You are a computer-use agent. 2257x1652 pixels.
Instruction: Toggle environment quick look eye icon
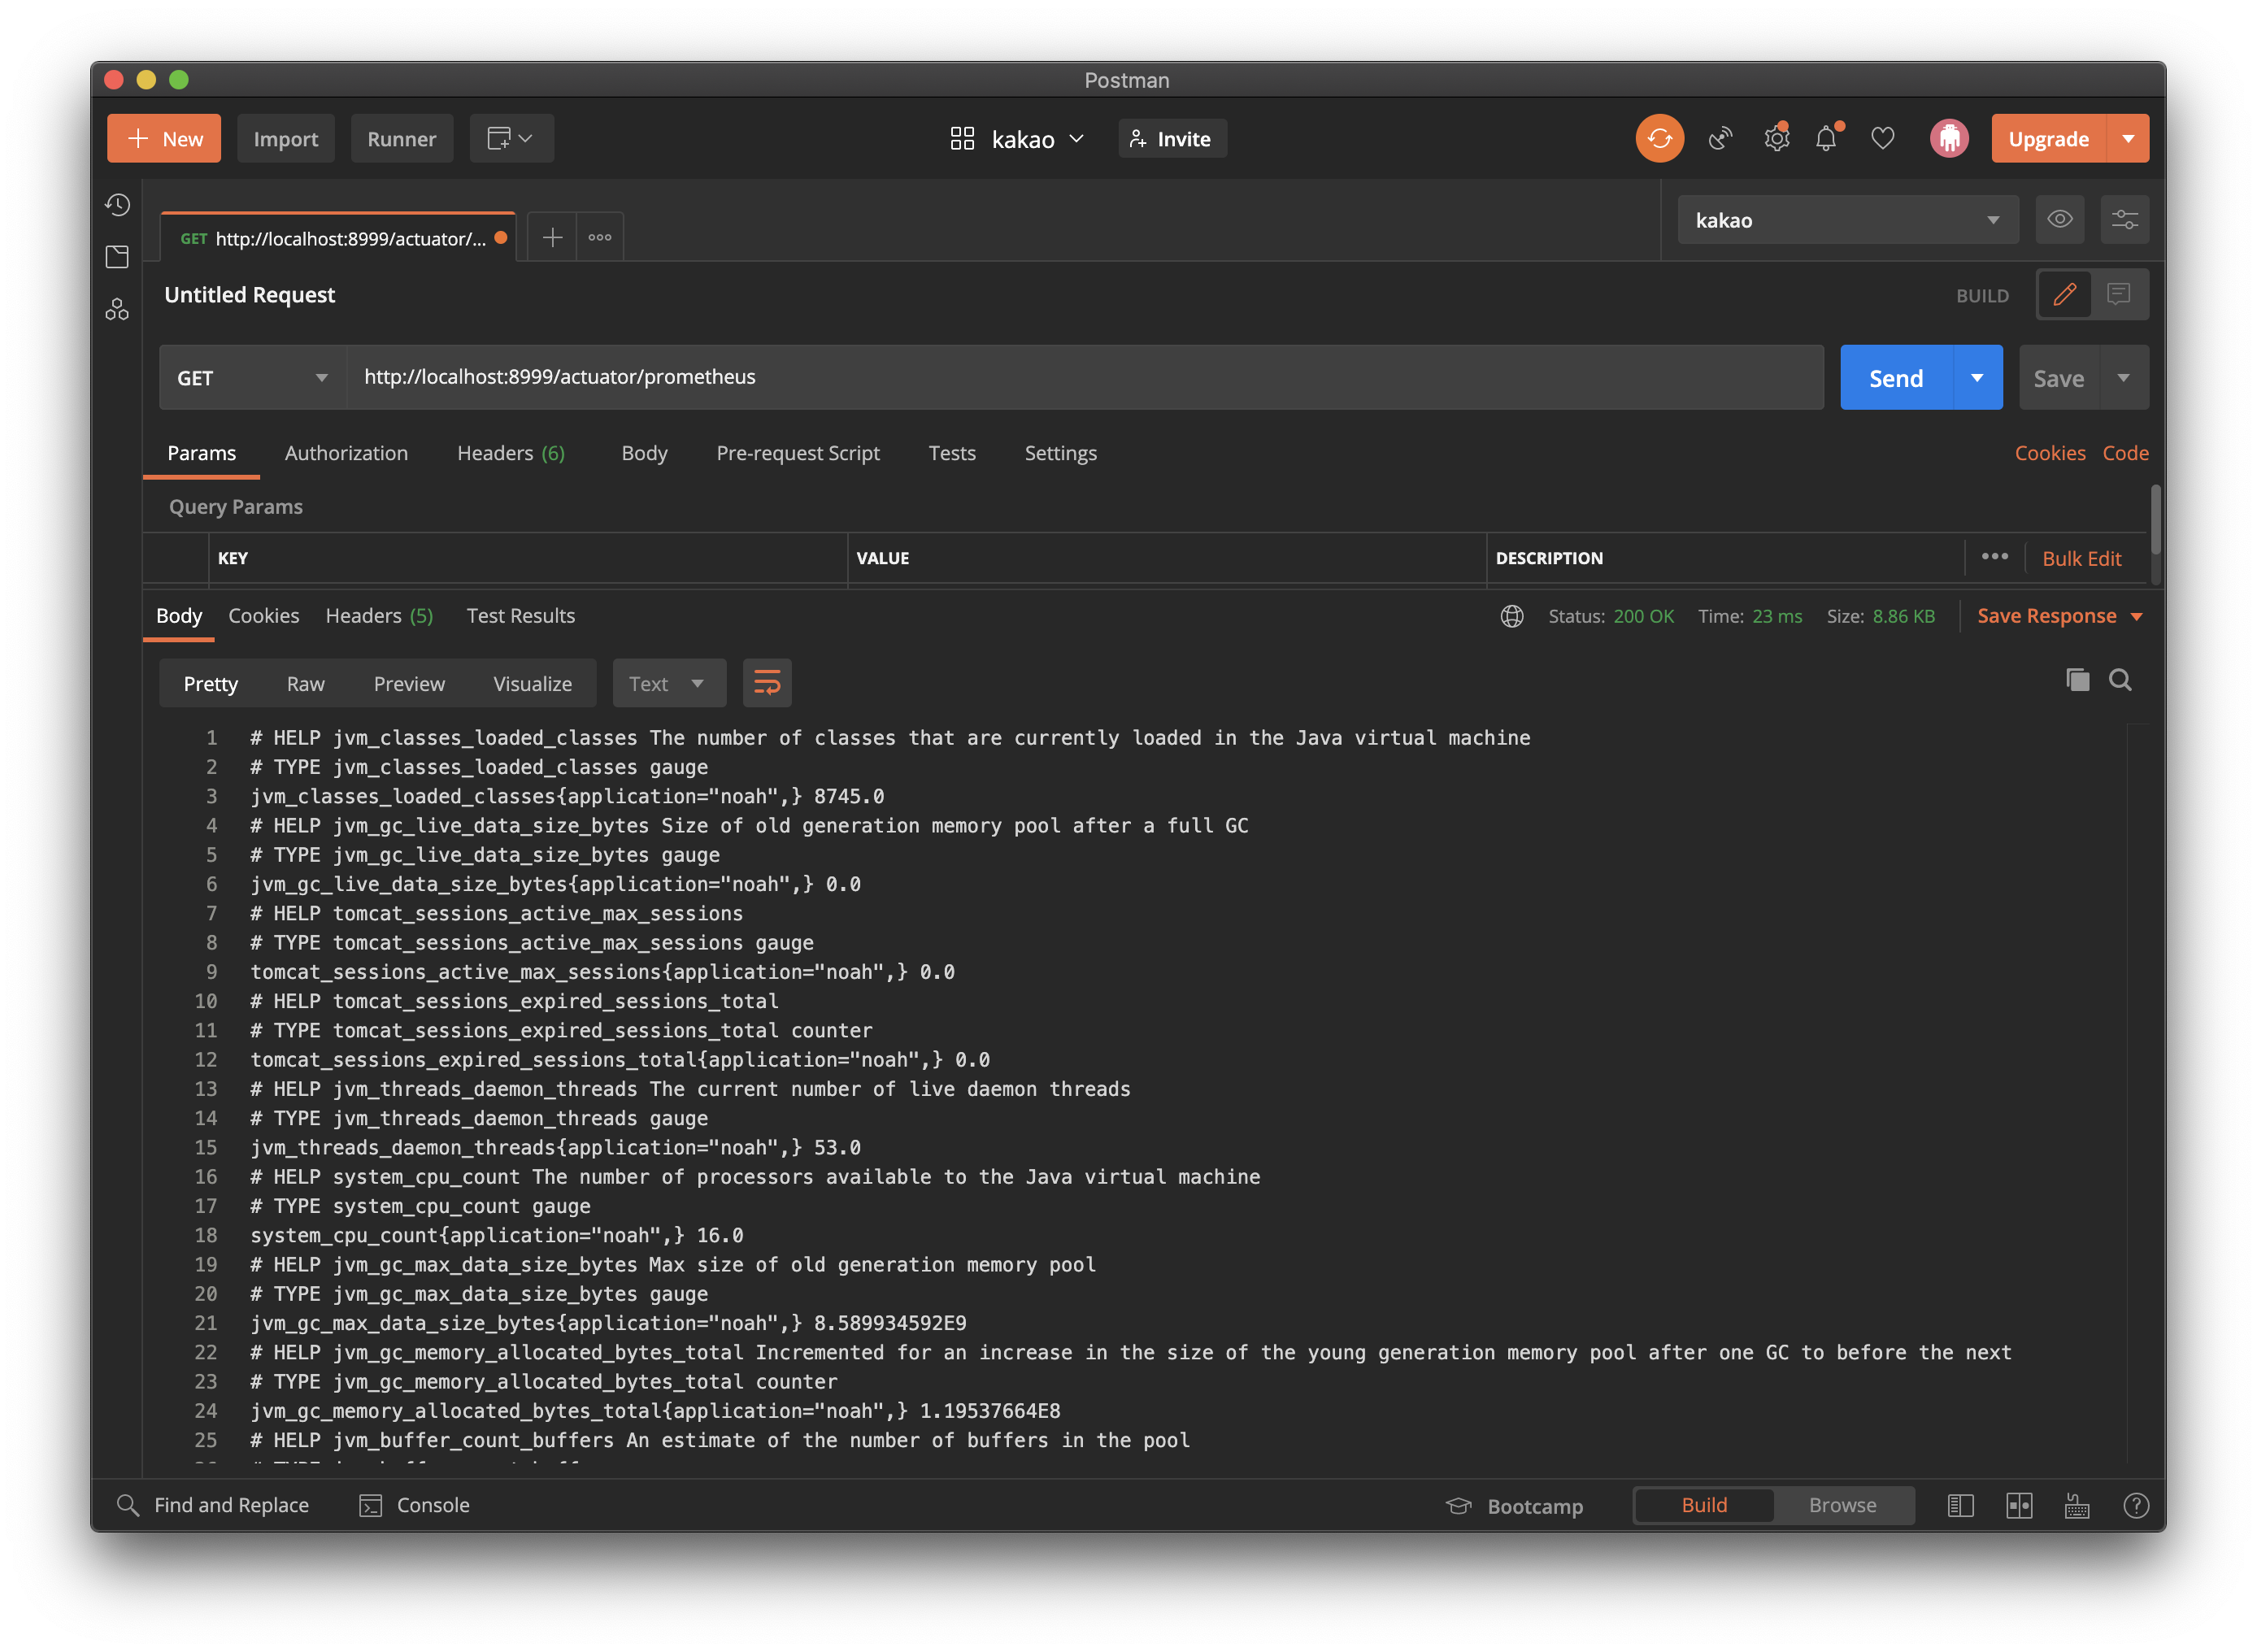tap(2060, 220)
